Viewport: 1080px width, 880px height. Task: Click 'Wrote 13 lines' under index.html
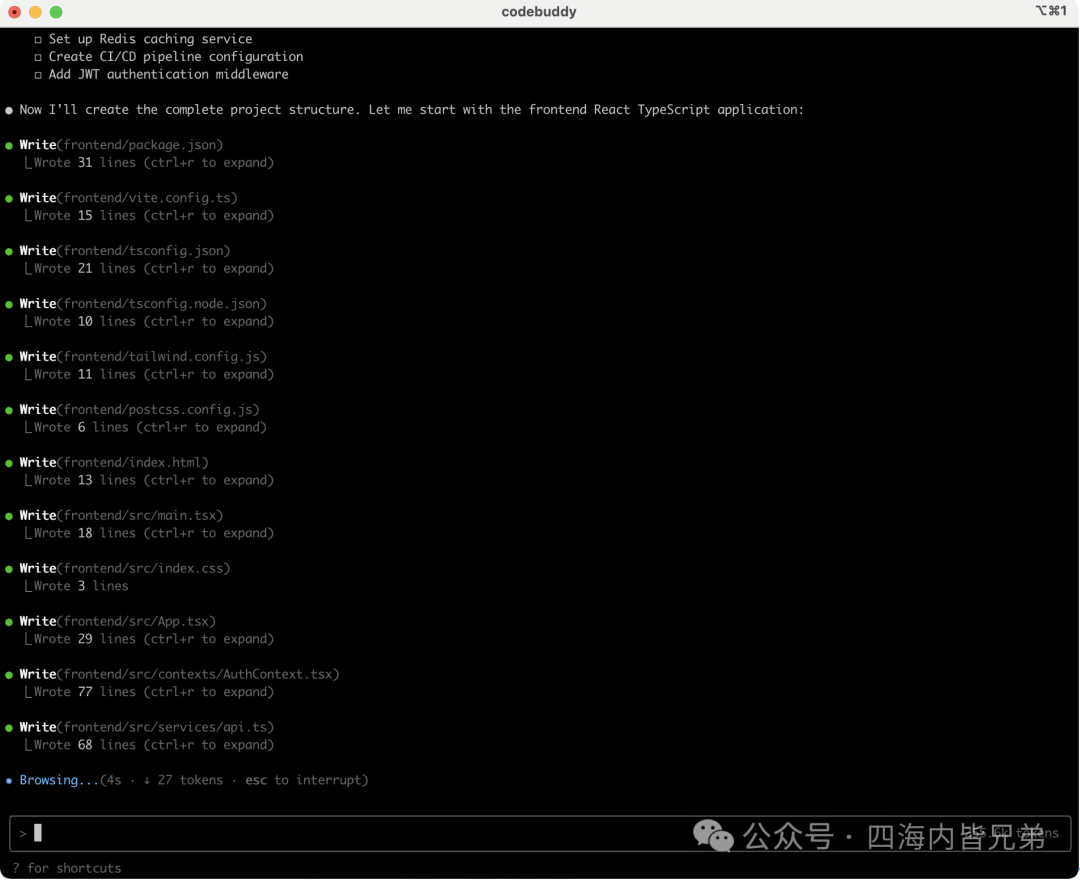pyautogui.click(x=85, y=481)
